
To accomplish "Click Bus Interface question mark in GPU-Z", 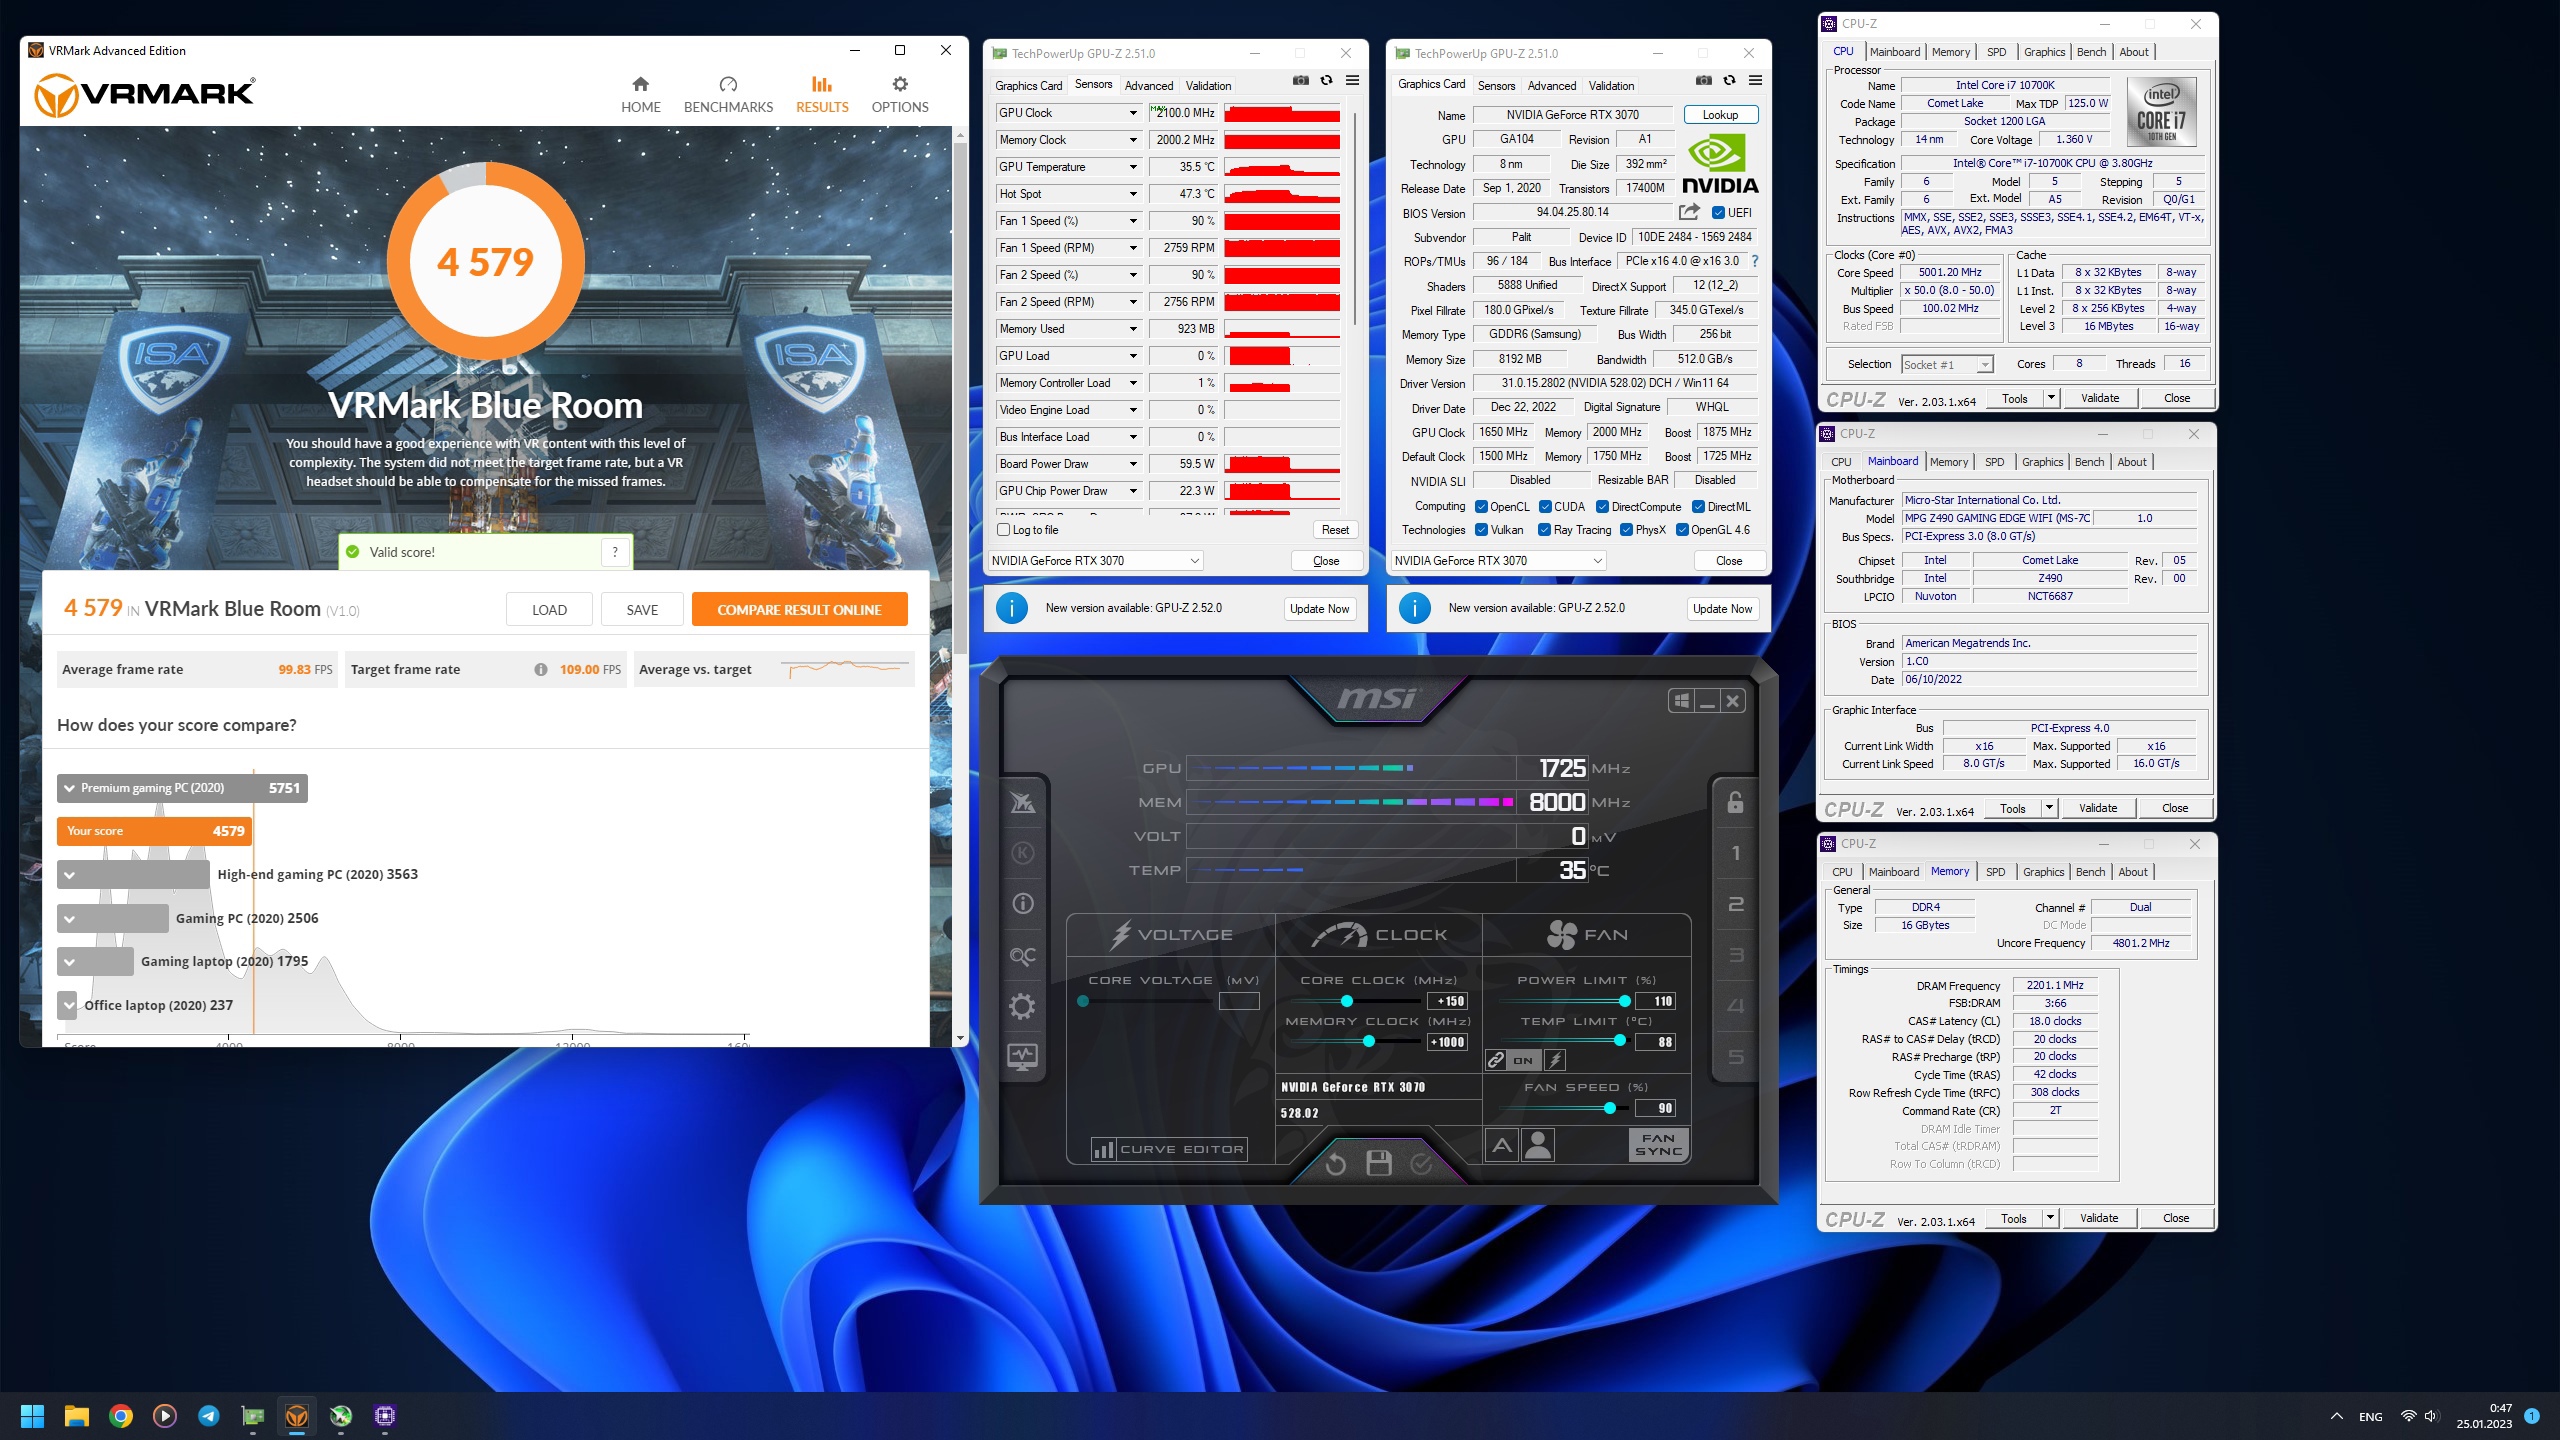I will pyautogui.click(x=1754, y=261).
